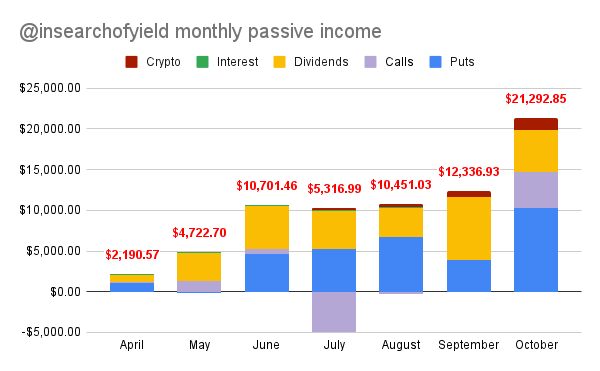Select October's dark red Crypto segment
600x371 pixels.
pyautogui.click(x=536, y=124)
